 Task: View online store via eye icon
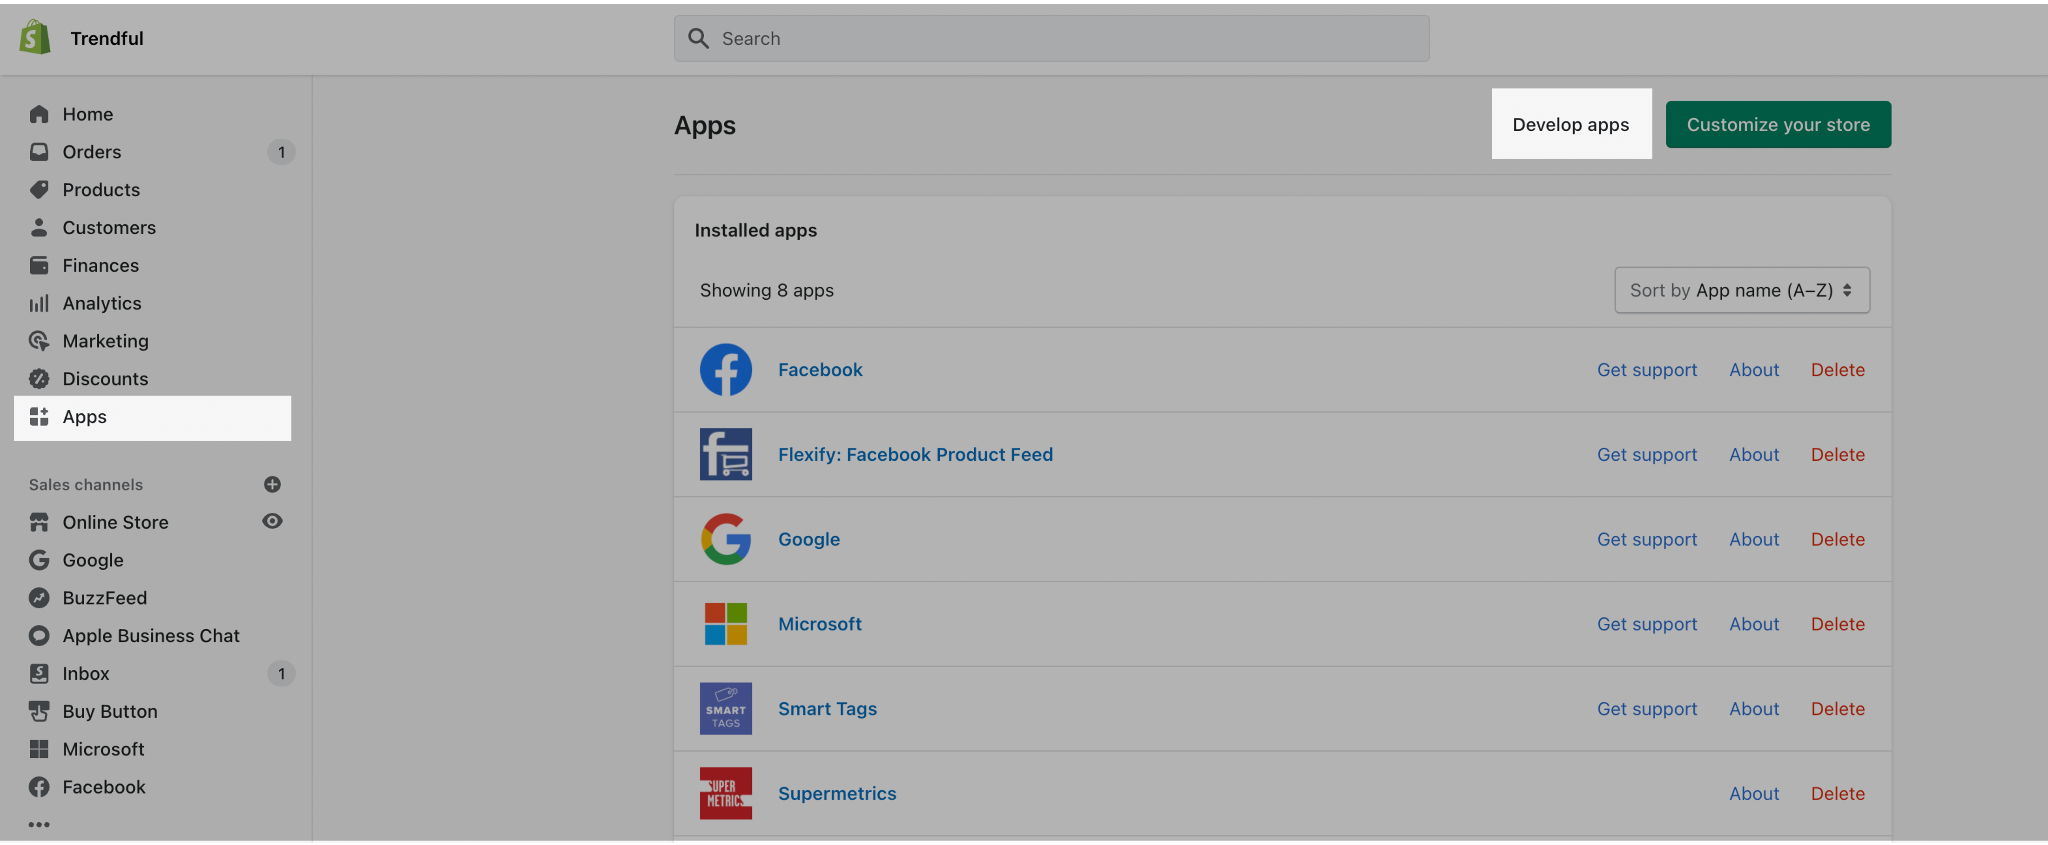[272, 522]
